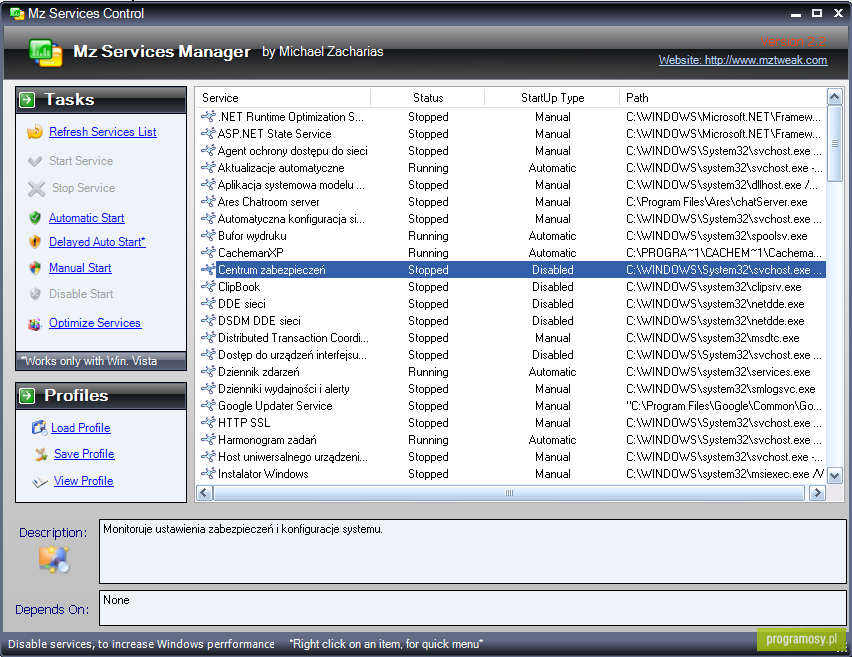The image size is (852, 657).
Task: Click the green arrow icon beside Profiles
Action: (x=27, y=396)
